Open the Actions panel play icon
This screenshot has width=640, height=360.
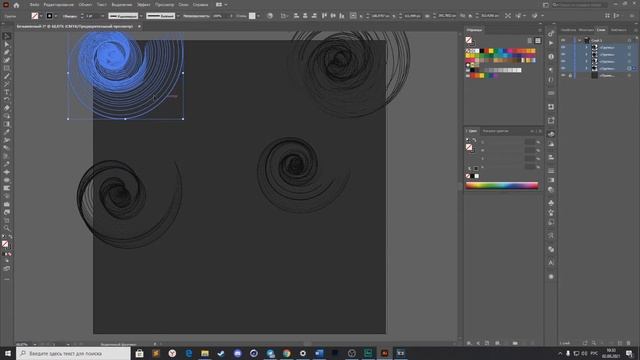(551, 43)
